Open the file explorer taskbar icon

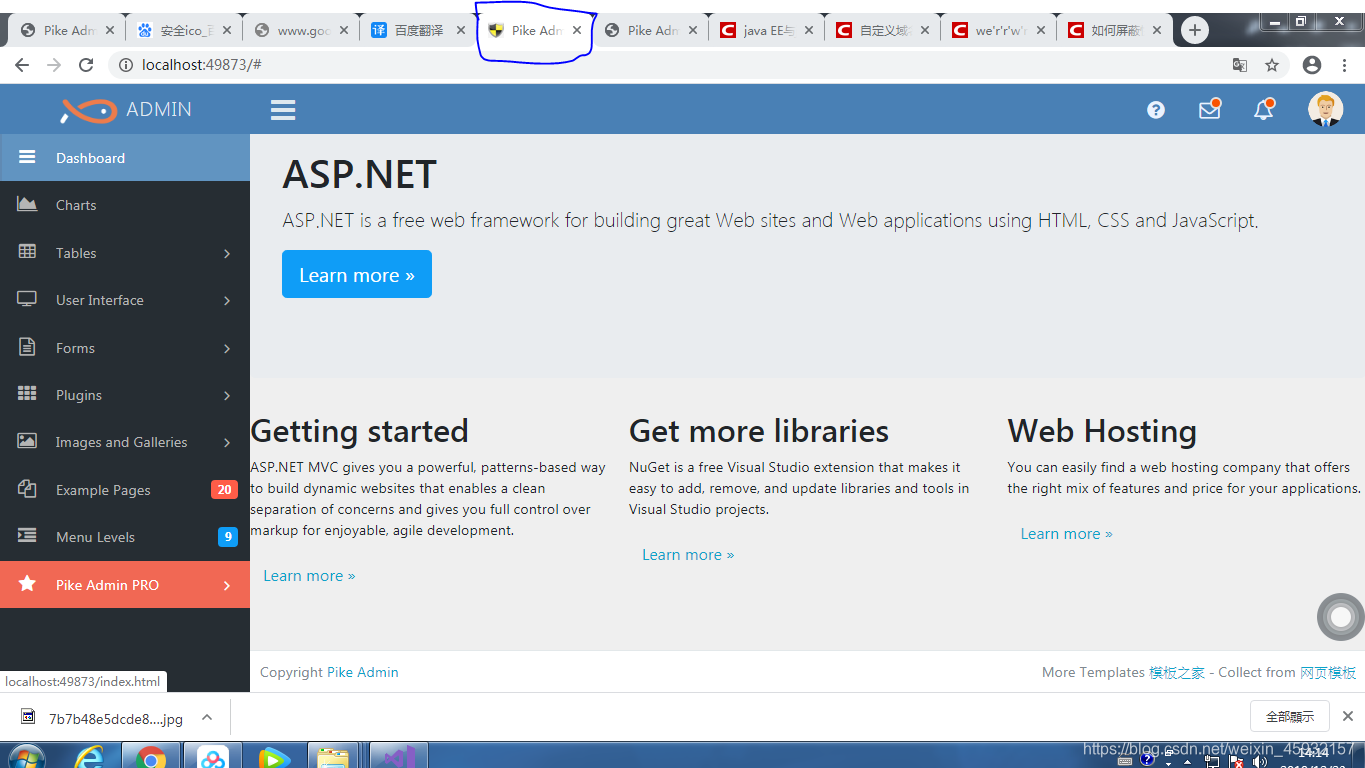(x=333, y=757)
